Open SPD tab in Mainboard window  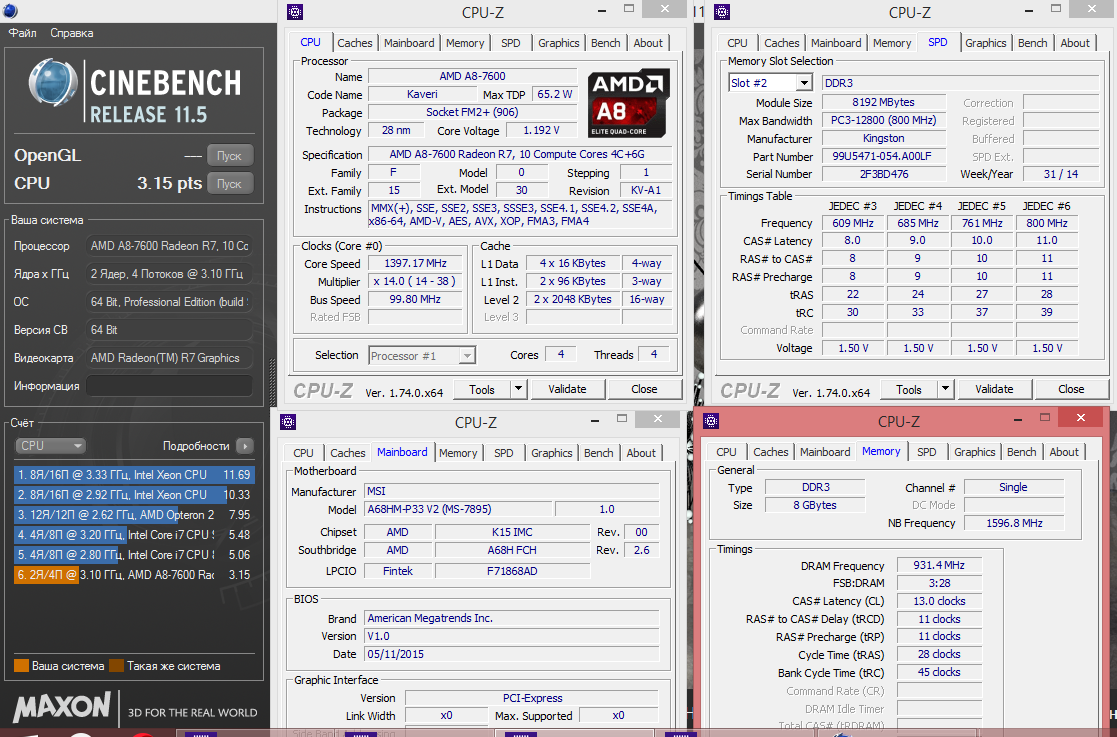tap(504, 453)
